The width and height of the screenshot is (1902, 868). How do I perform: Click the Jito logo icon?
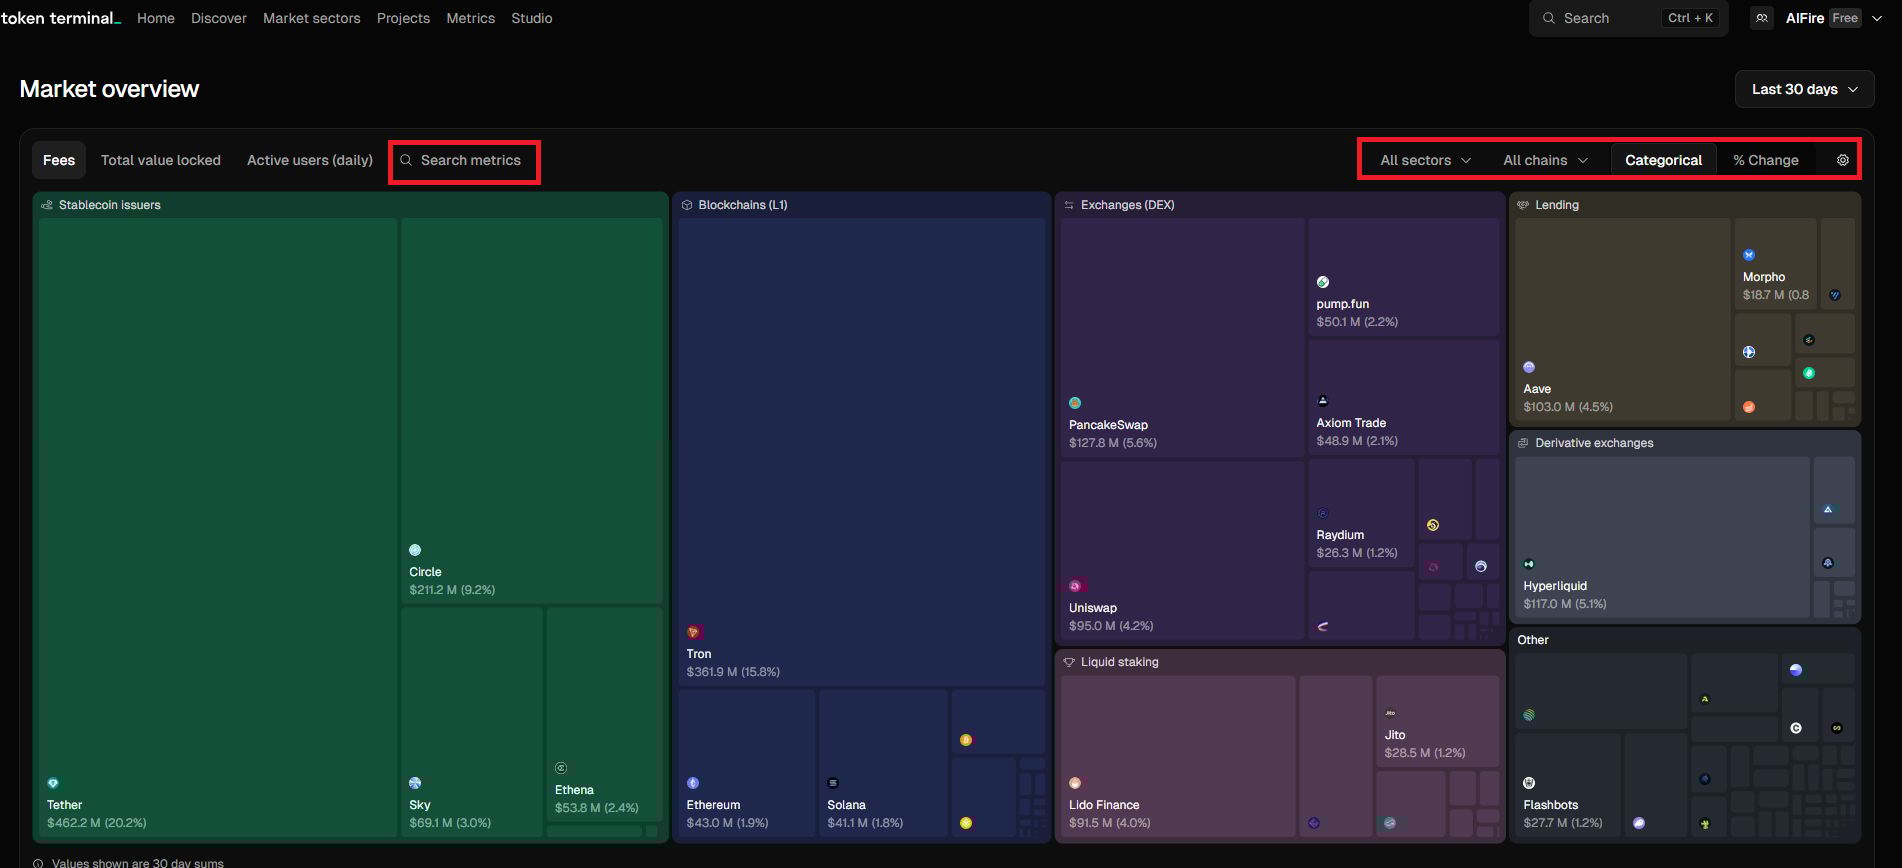click(1390, 713)
